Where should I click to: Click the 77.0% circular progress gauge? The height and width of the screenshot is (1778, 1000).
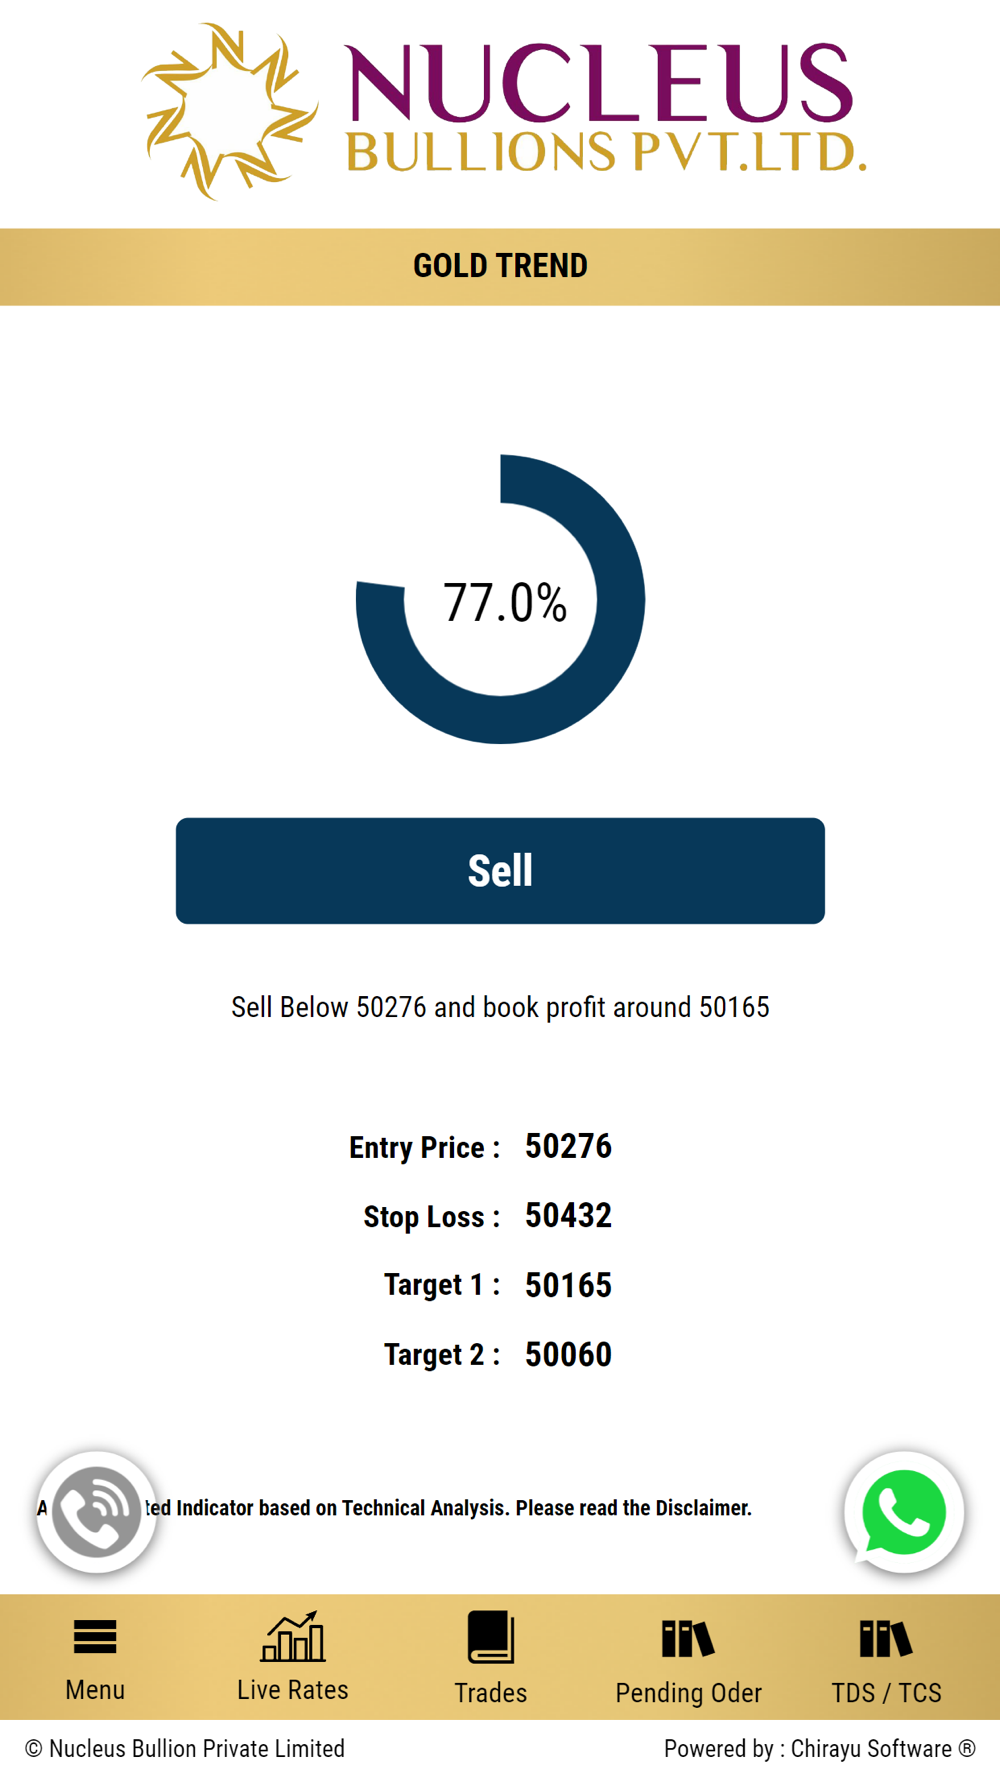pyautogui.click(x=500, y=599)
